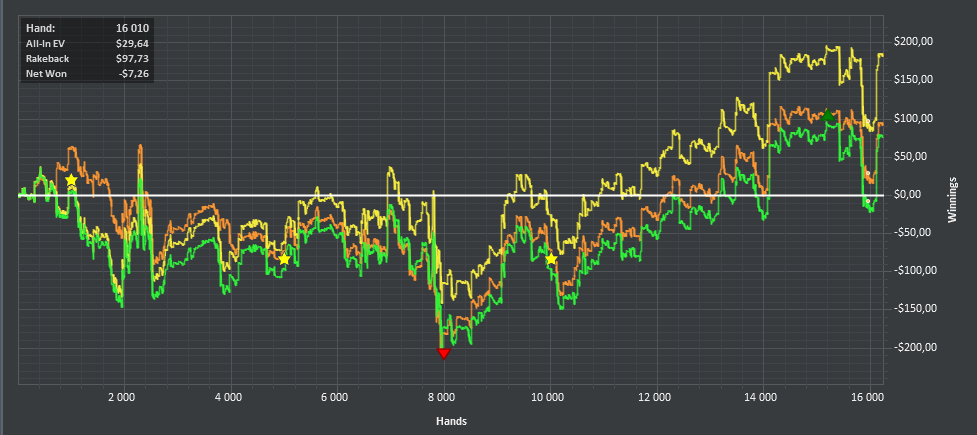This screenshot has width=977, height=435.
Task: Click the white circle marker on yellow line
Action: click(867, 121)
